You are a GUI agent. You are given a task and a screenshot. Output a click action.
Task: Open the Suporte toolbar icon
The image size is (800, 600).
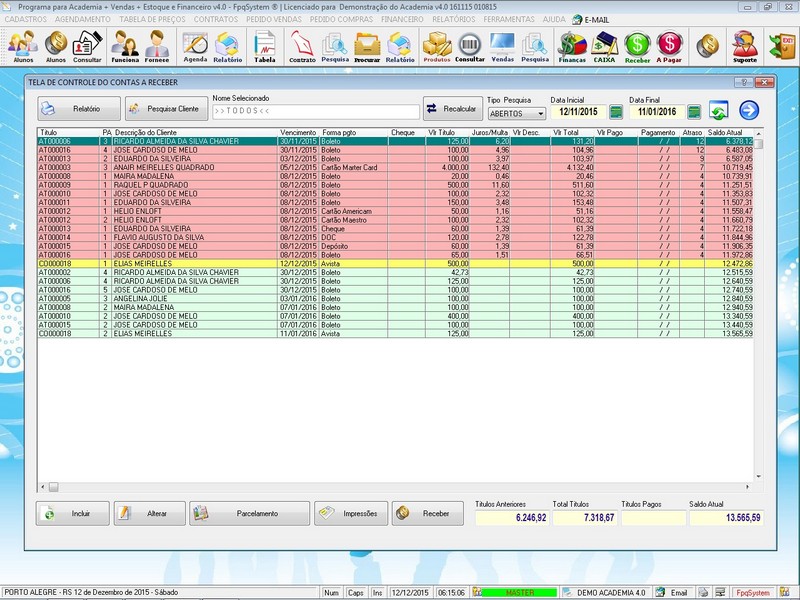pyautogui.click(x=744, y=46)
